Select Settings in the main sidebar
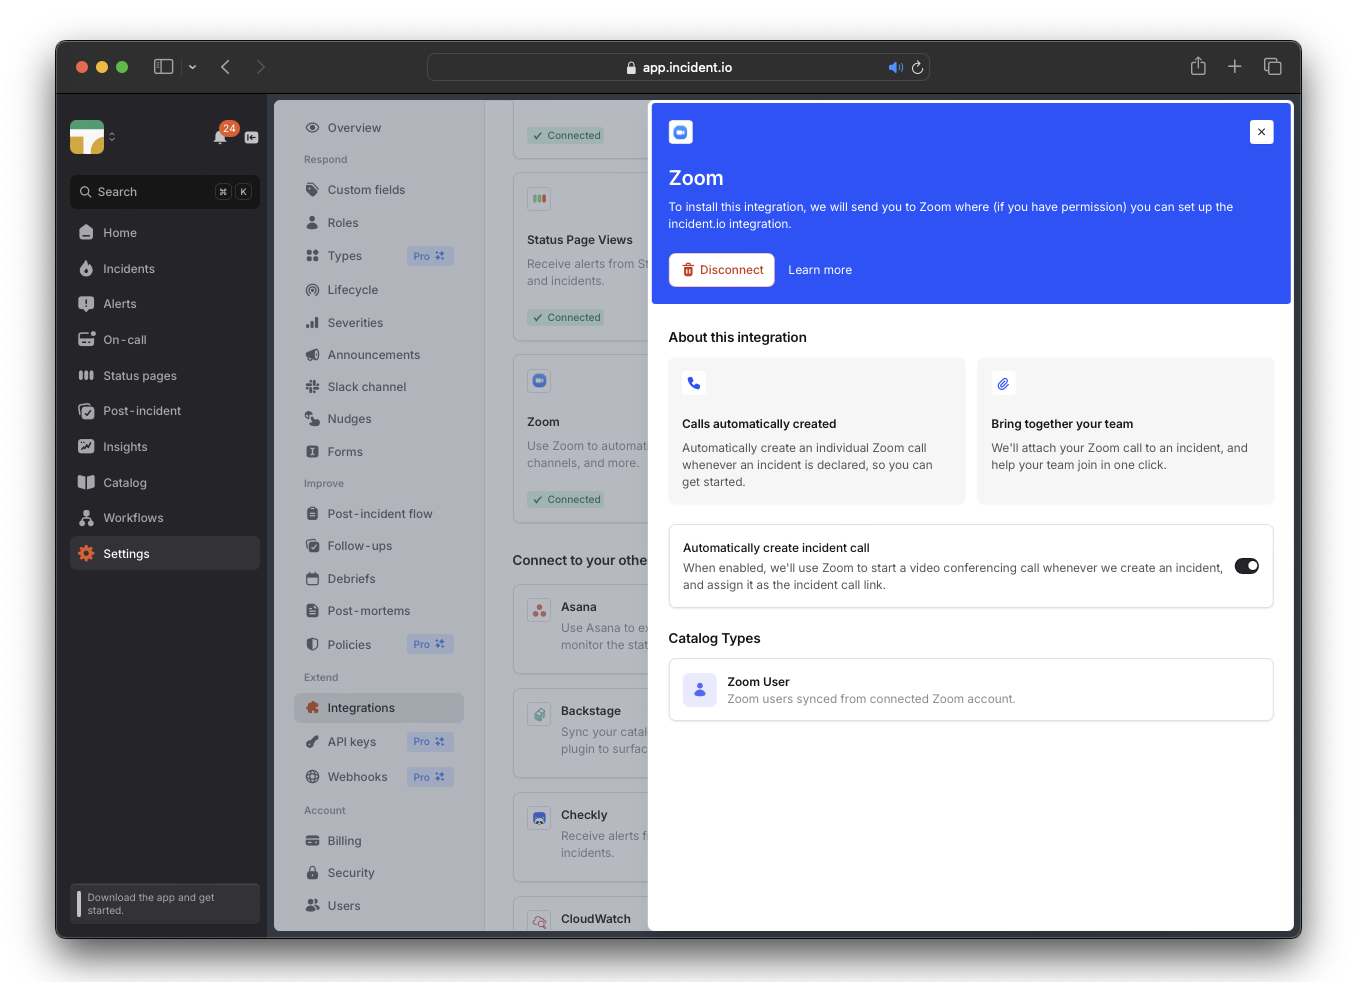 click(x=165, y=553)
